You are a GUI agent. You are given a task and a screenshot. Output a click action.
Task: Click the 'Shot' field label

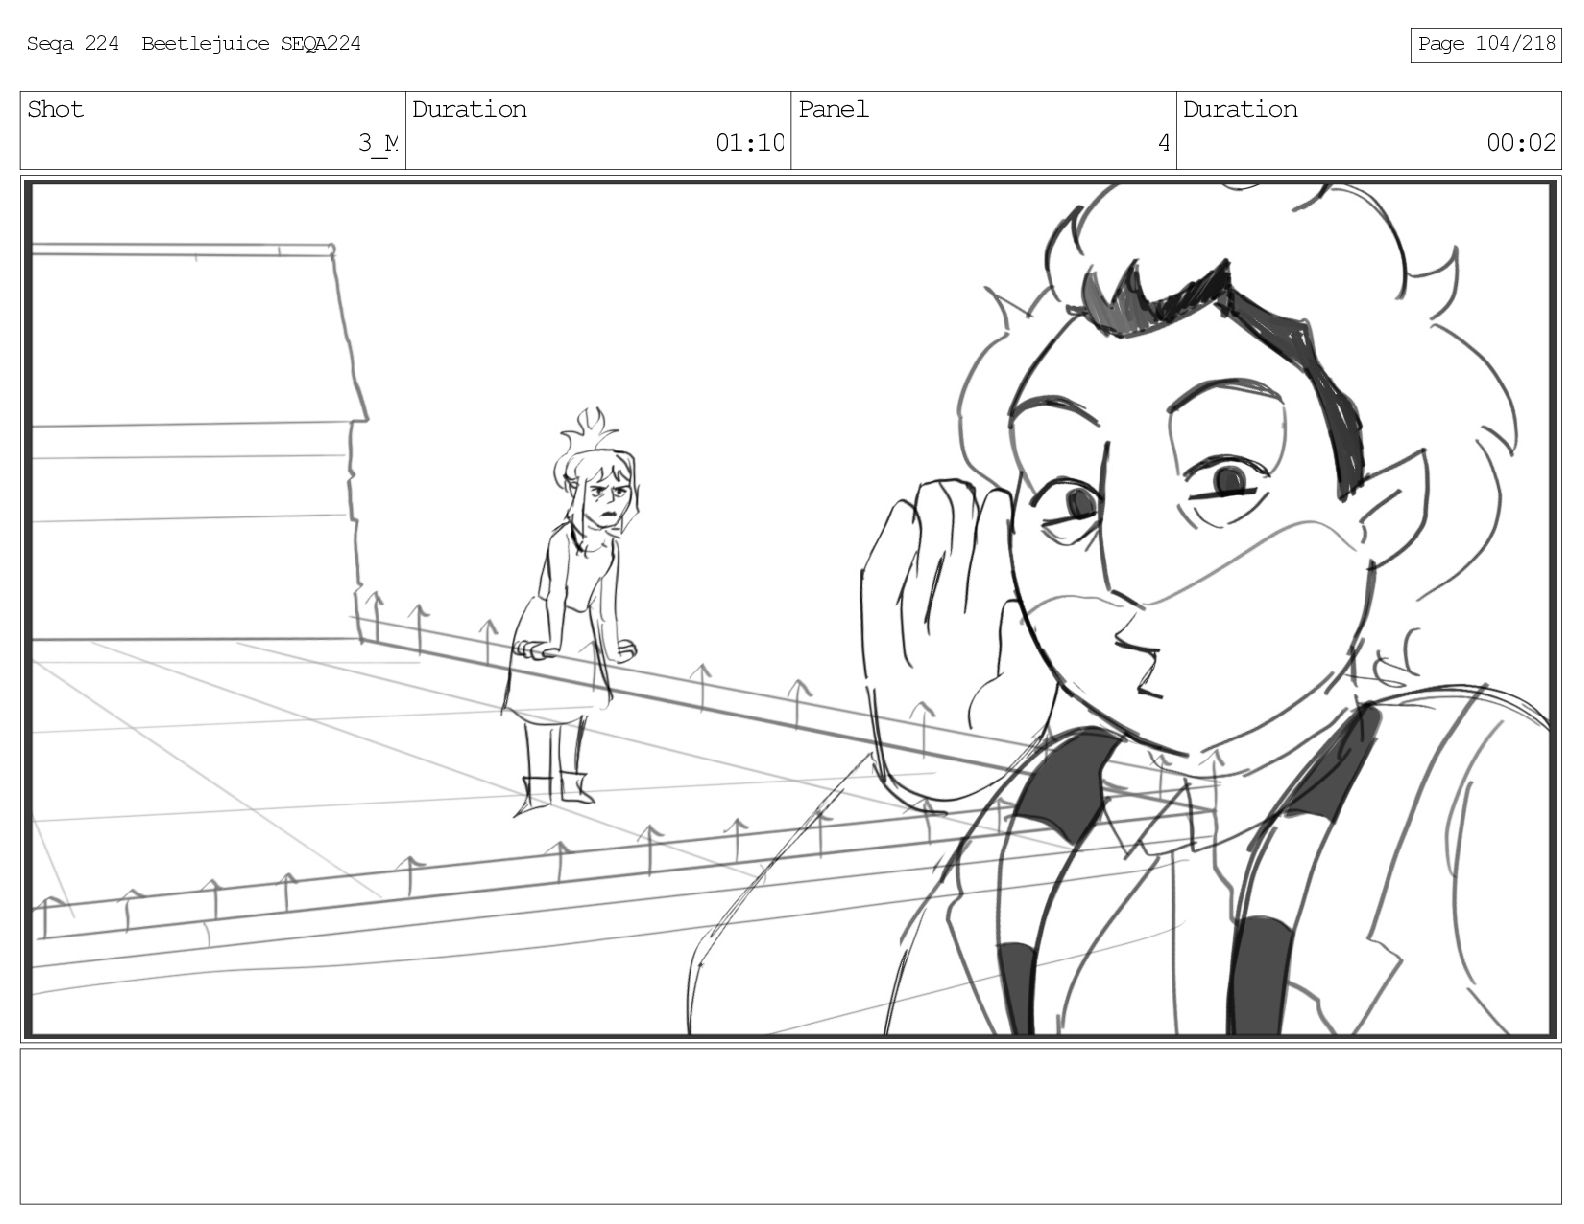tap(56, 109)
